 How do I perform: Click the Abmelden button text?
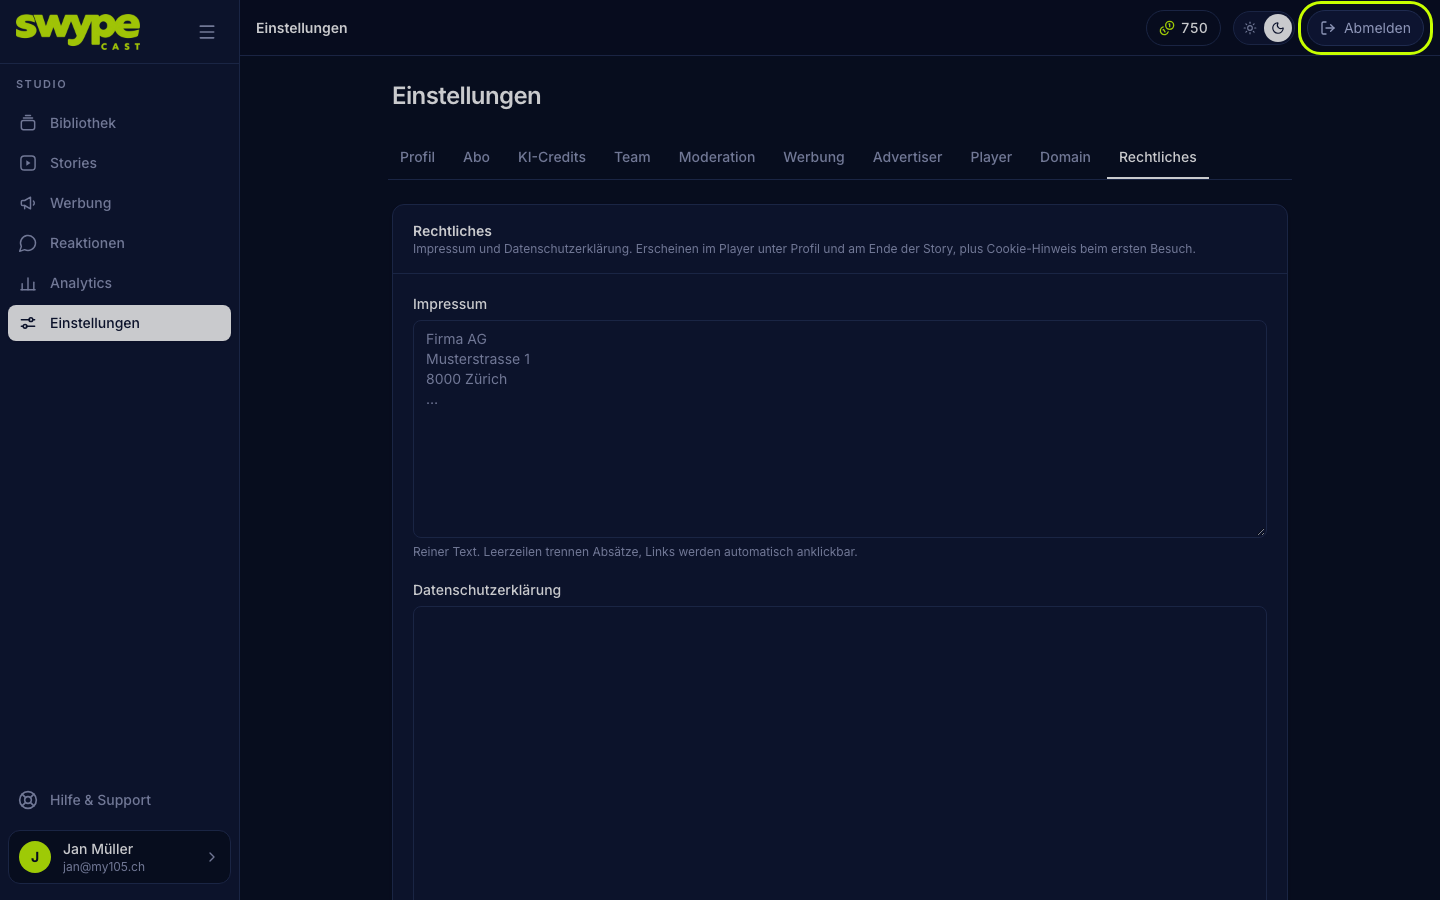point(1377,28)
